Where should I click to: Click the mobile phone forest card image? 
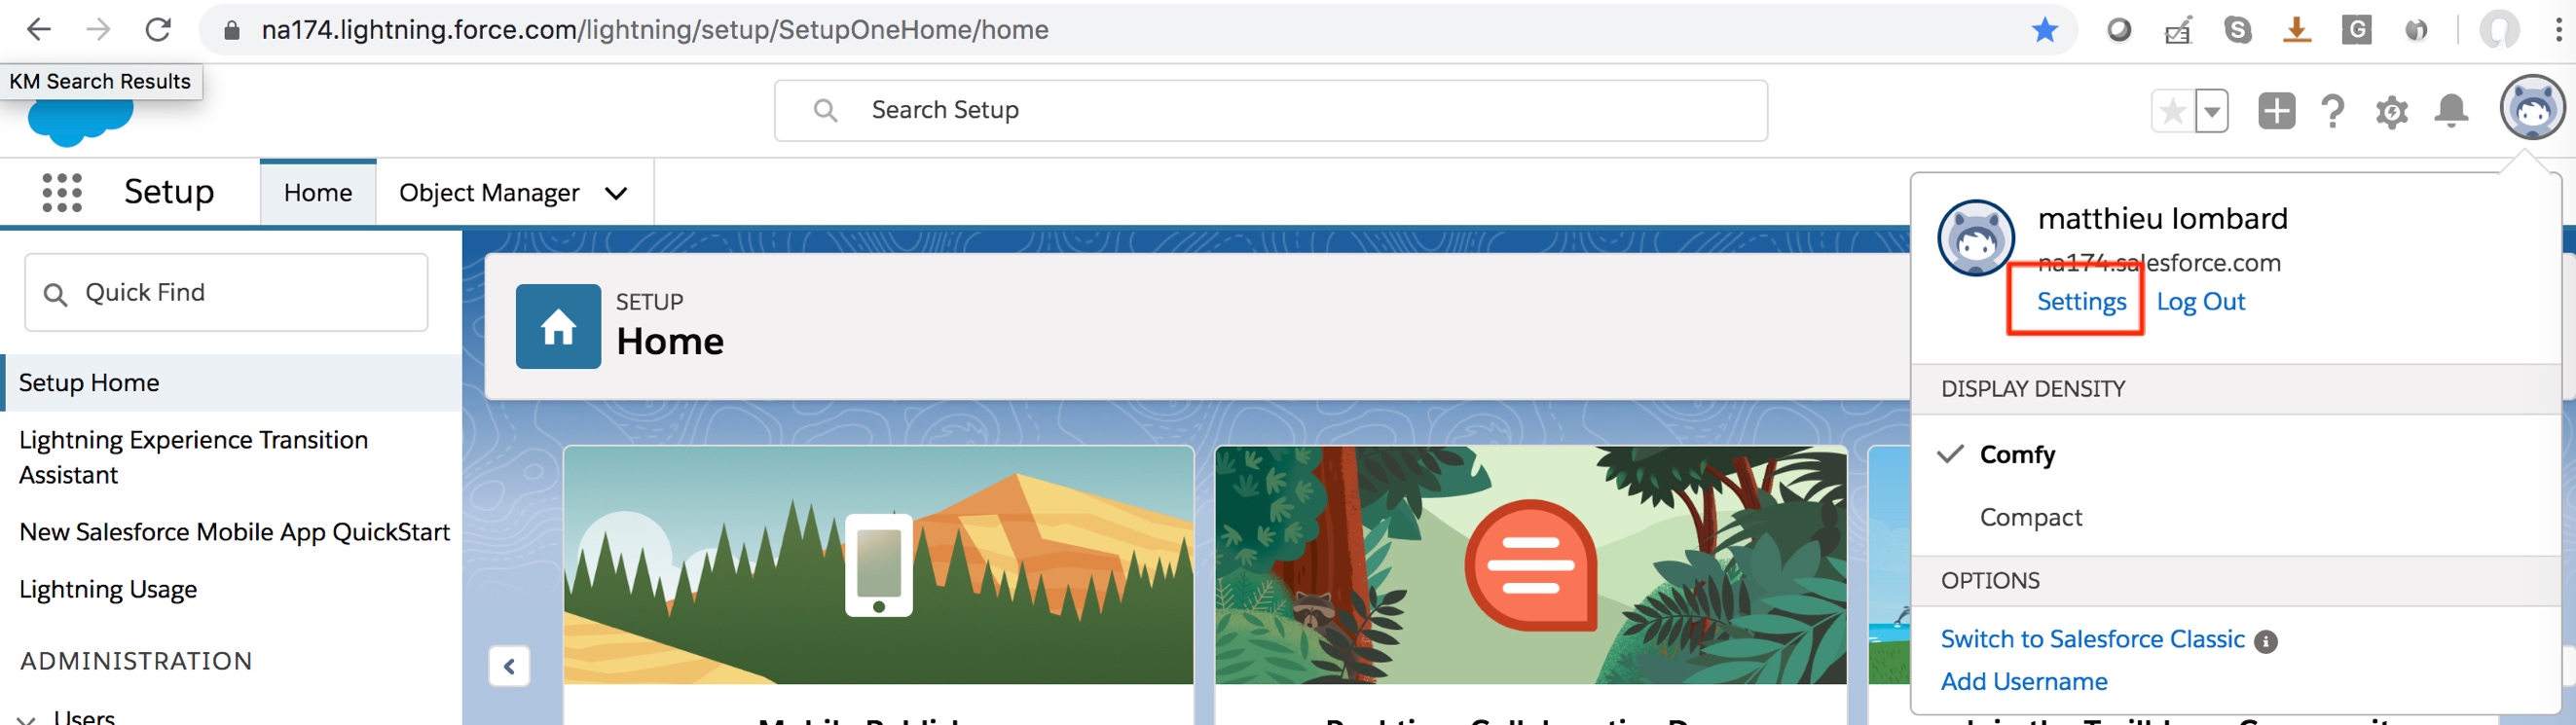point(878,565)
